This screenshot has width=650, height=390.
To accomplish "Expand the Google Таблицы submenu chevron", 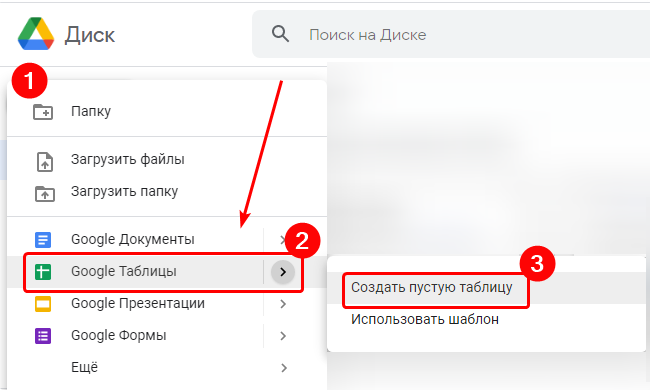I will click(x=283, y=272).
